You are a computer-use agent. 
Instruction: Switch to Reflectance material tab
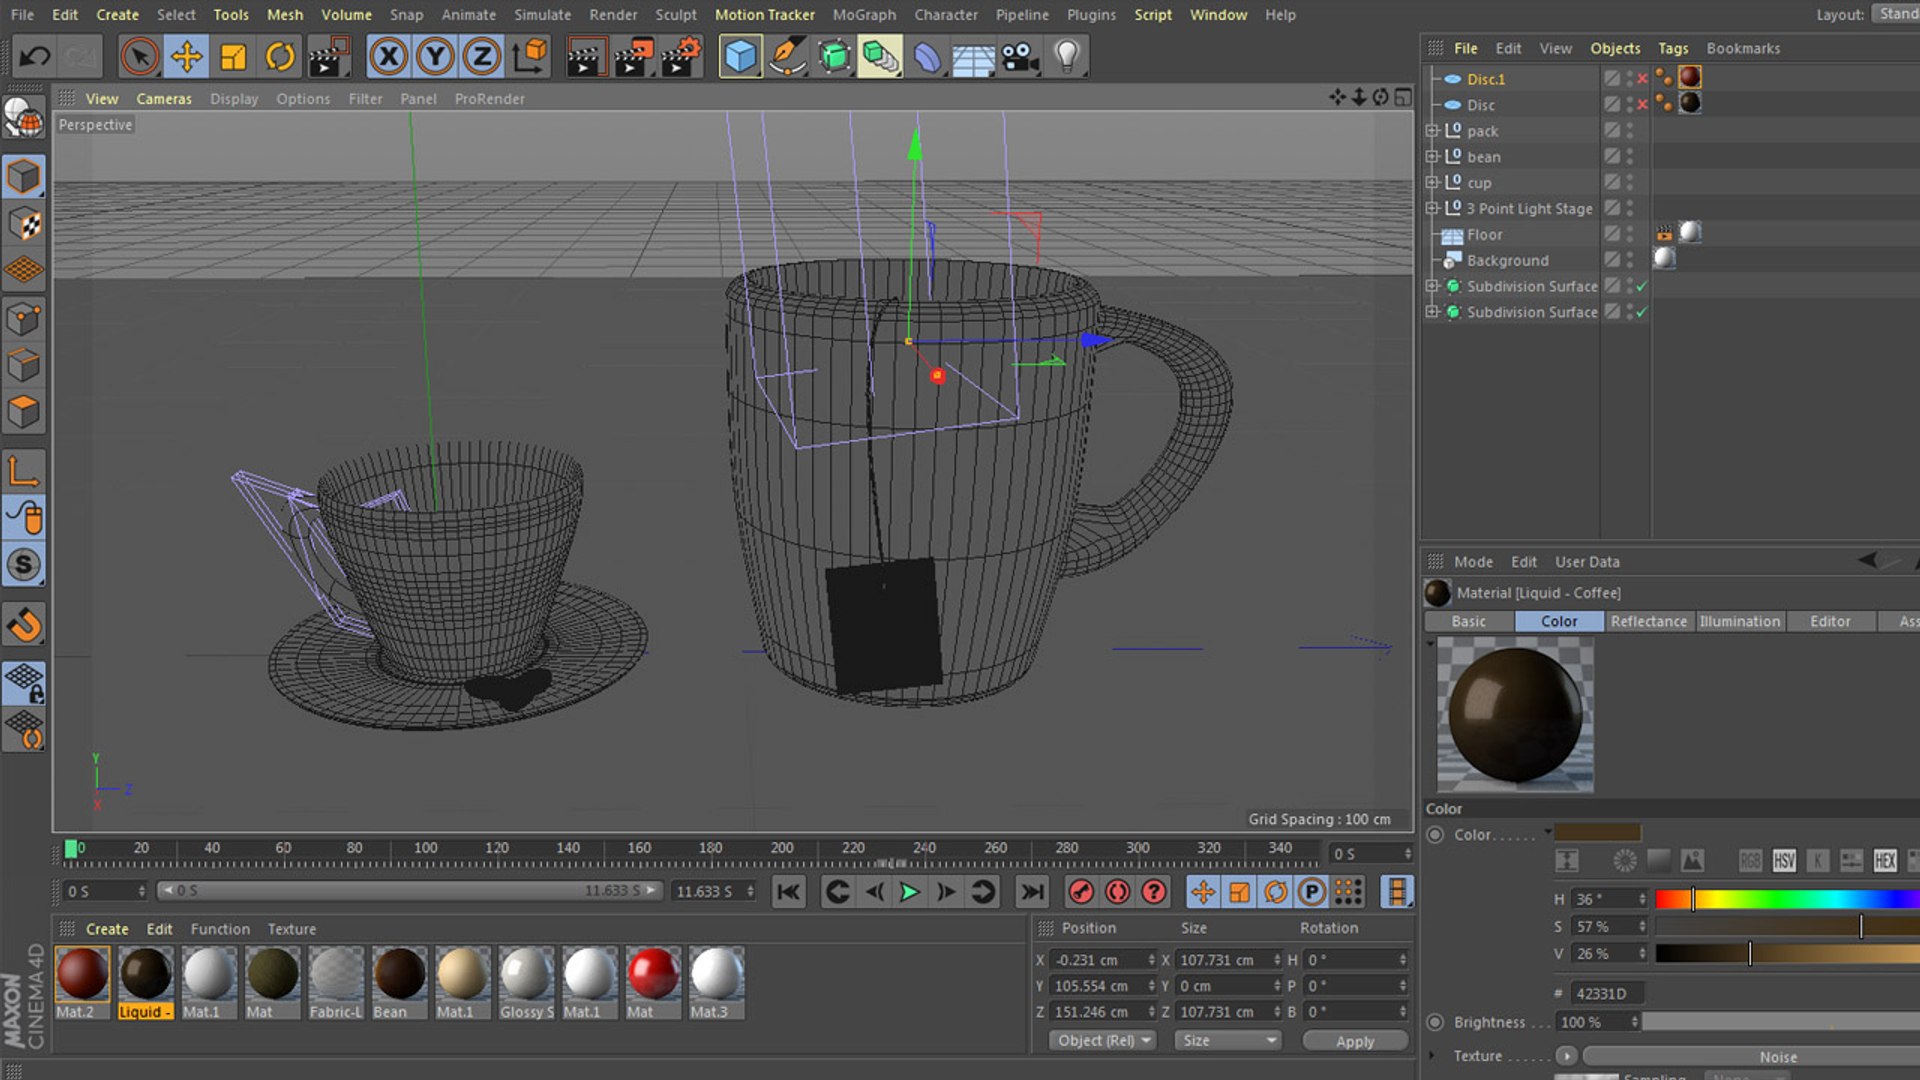(x=1648, y=621)
